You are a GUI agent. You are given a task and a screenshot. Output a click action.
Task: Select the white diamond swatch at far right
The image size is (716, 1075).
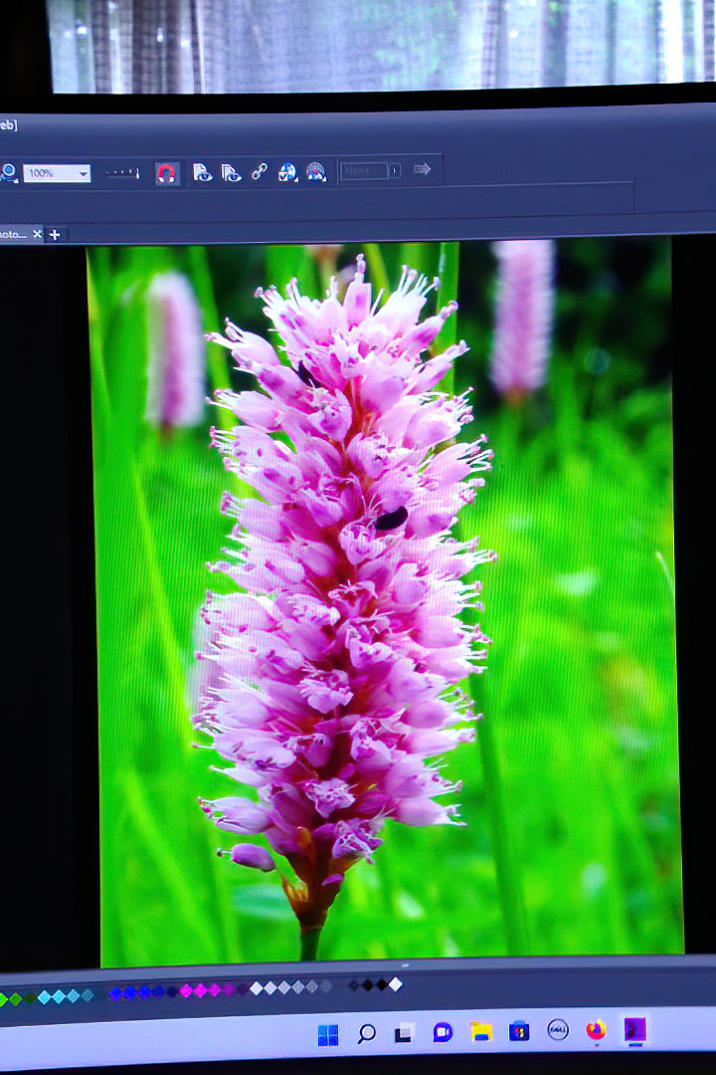tap(395, 985)
